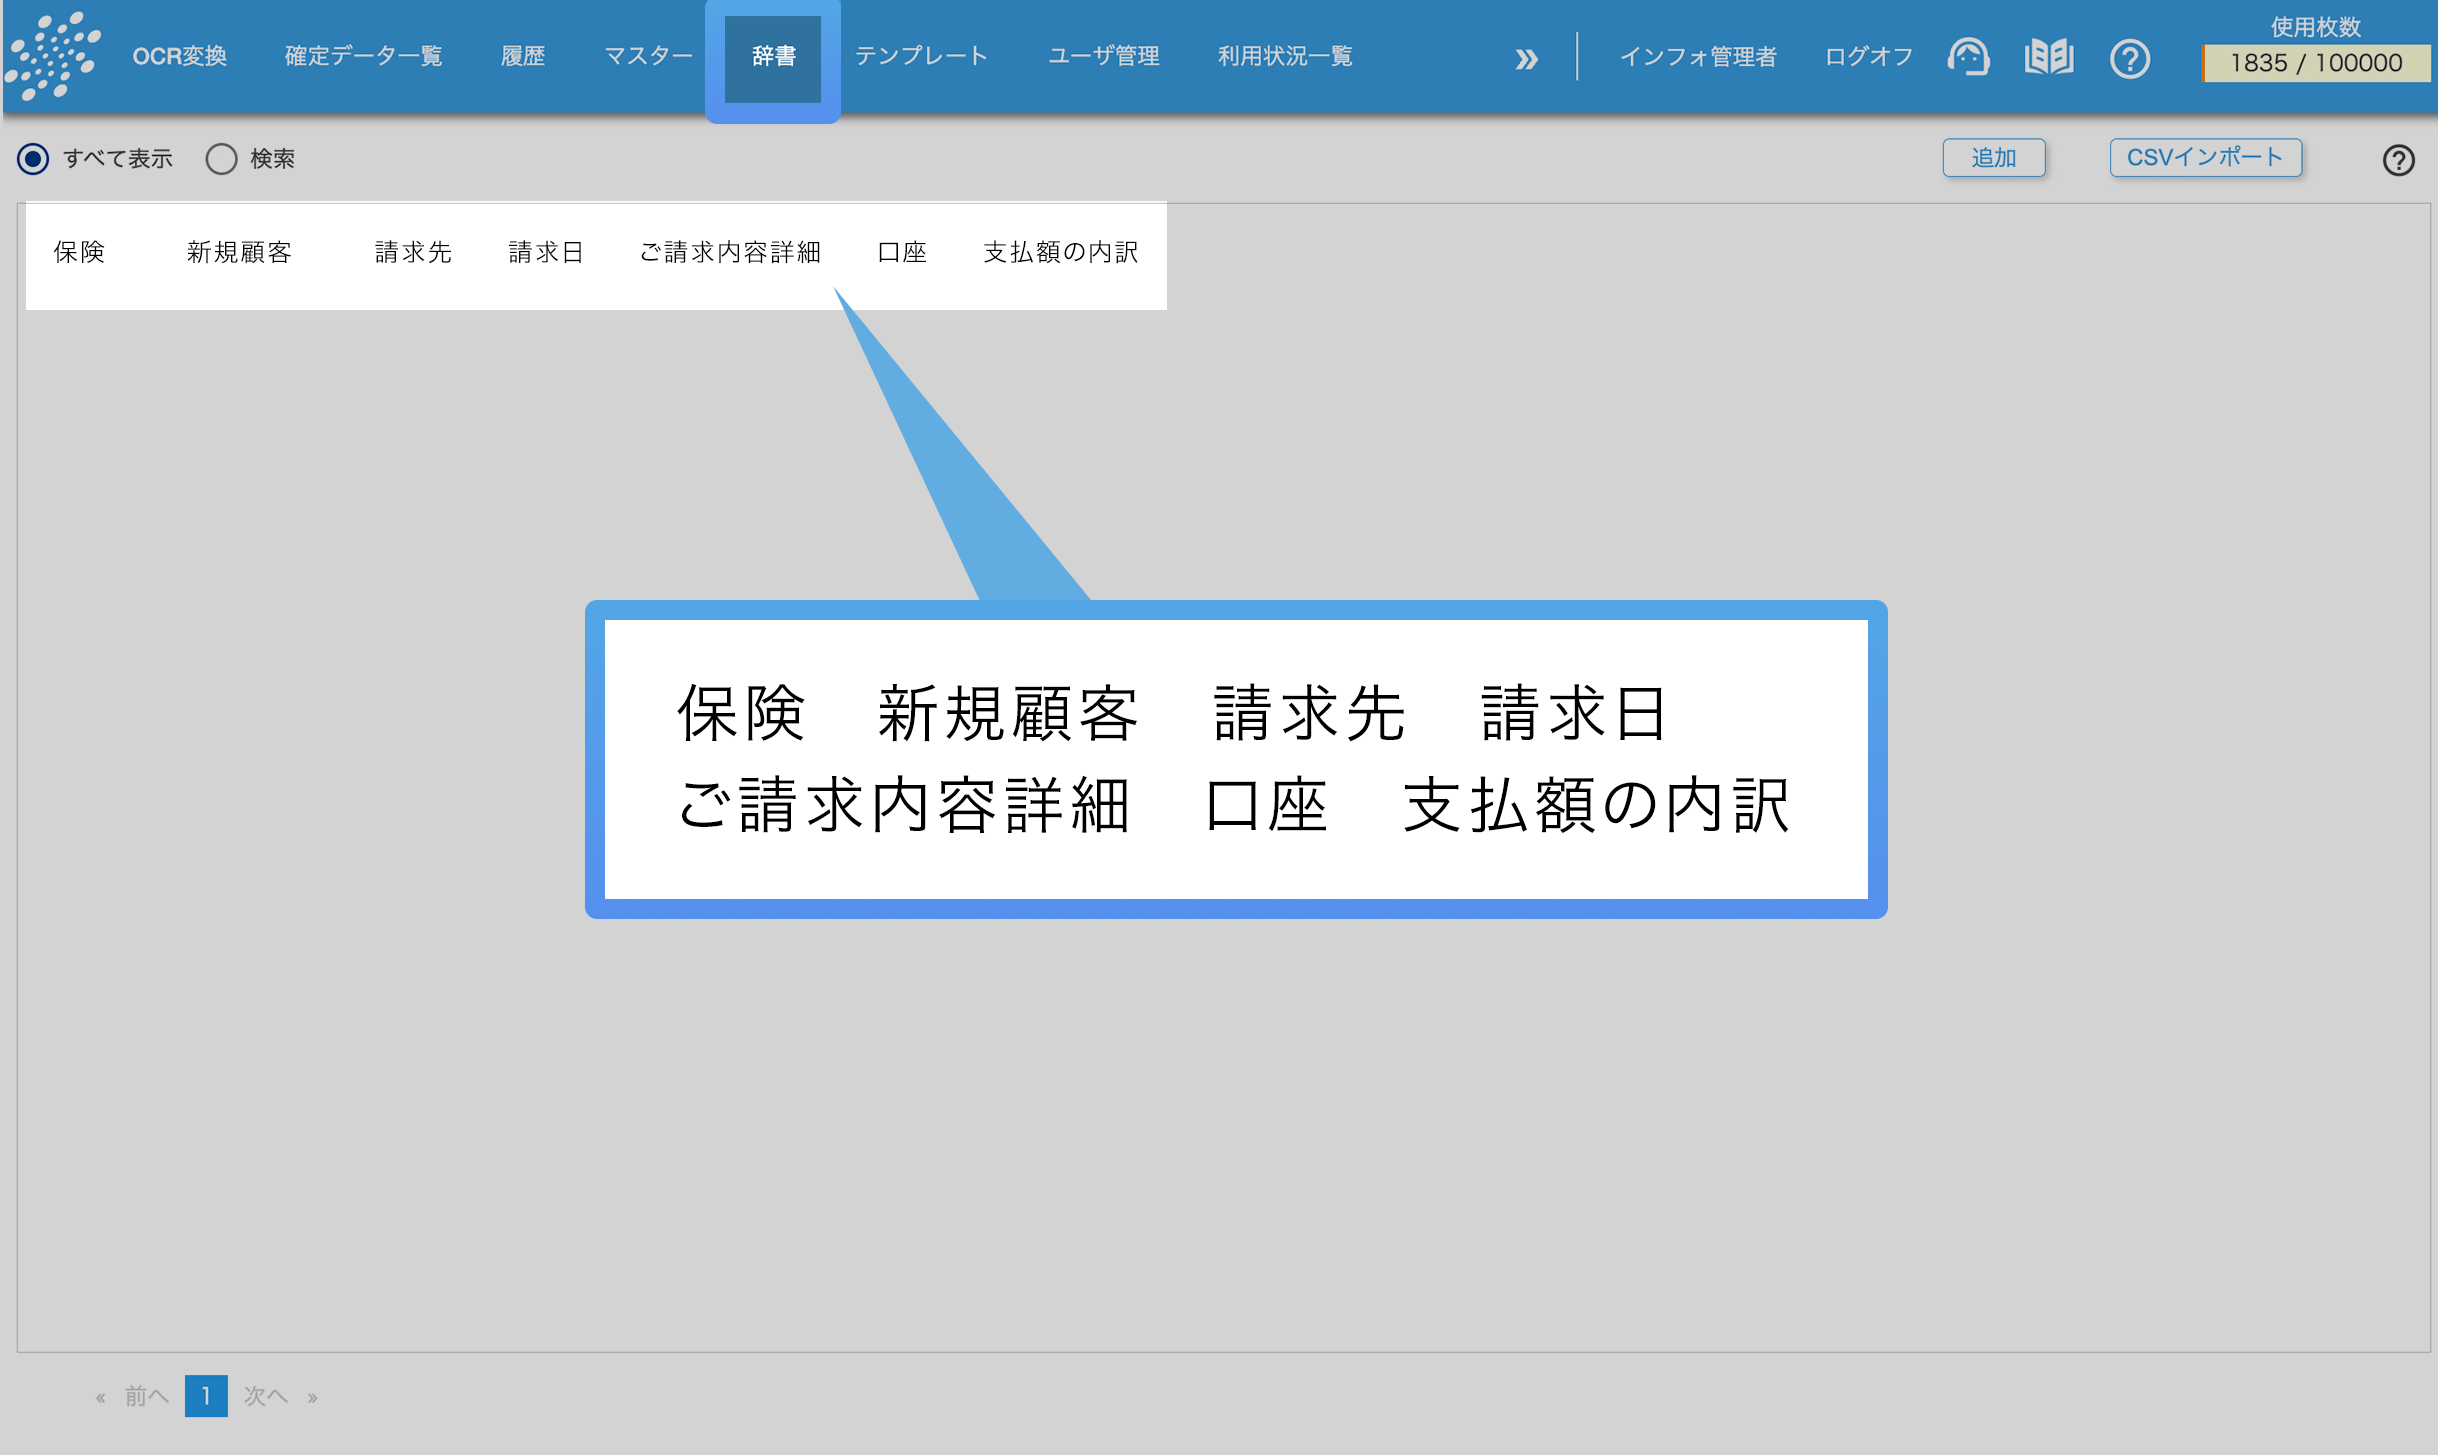Click the CSVインポート button
2438x1455 pixels.
[x=2205, y=156]
